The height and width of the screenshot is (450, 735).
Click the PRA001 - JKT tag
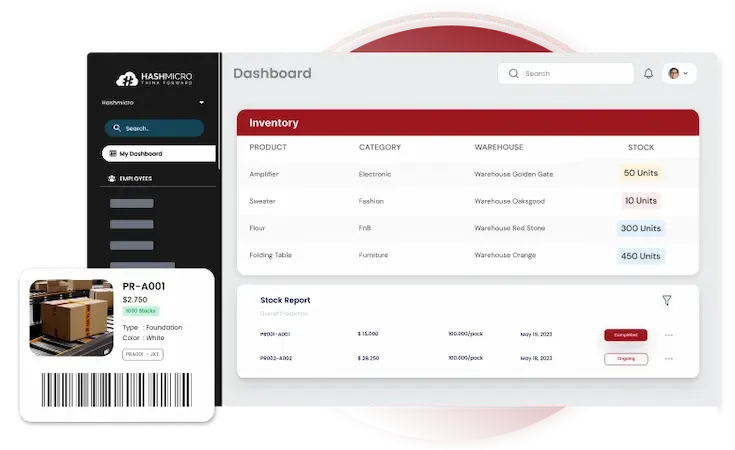pos(142,354)
